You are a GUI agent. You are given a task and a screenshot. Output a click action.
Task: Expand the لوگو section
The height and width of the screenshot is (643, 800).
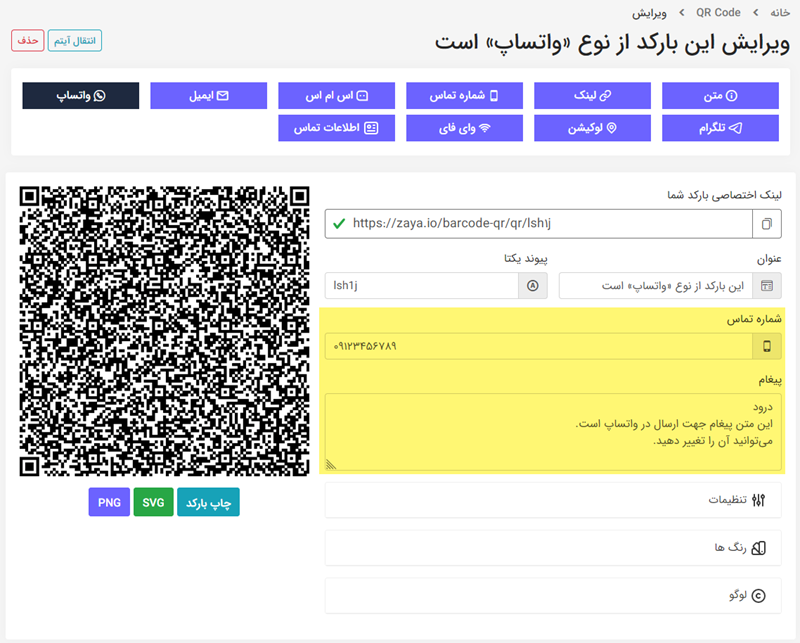553,596
